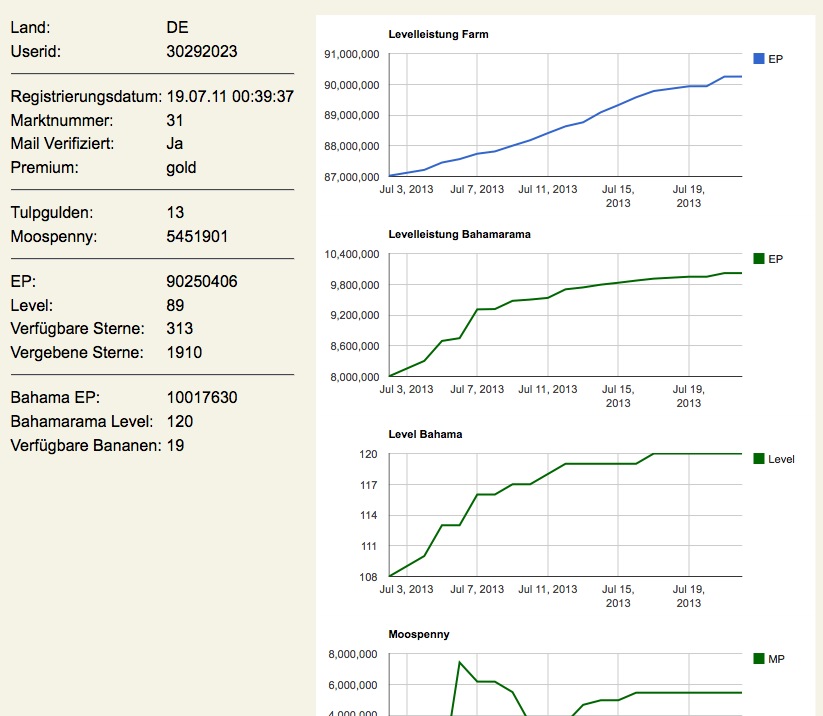823x716 pixels.
Task: Click the Levelleistung Farm chart title
Action: [x=438, y=35]
